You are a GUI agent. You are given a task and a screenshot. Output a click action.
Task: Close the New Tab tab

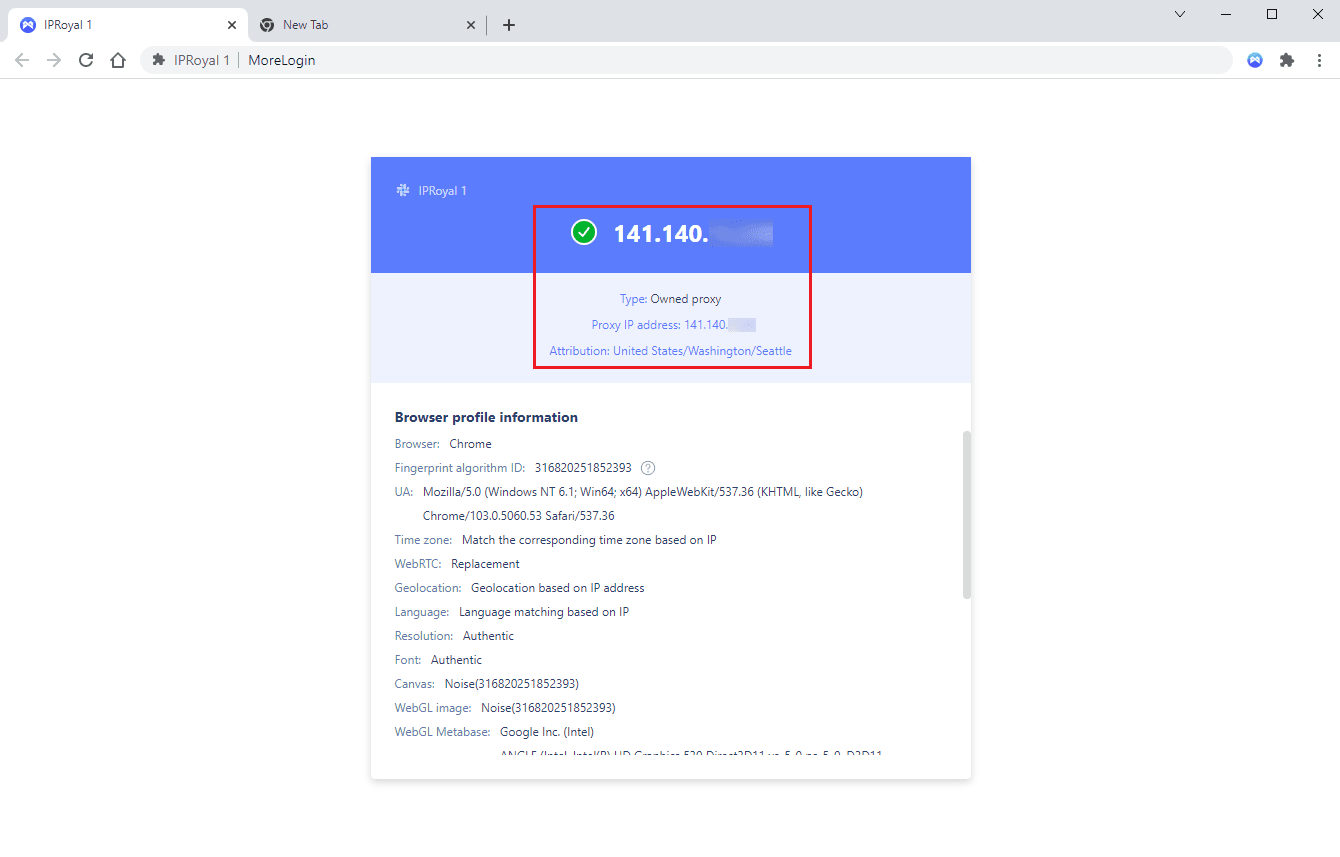[471, 25]
